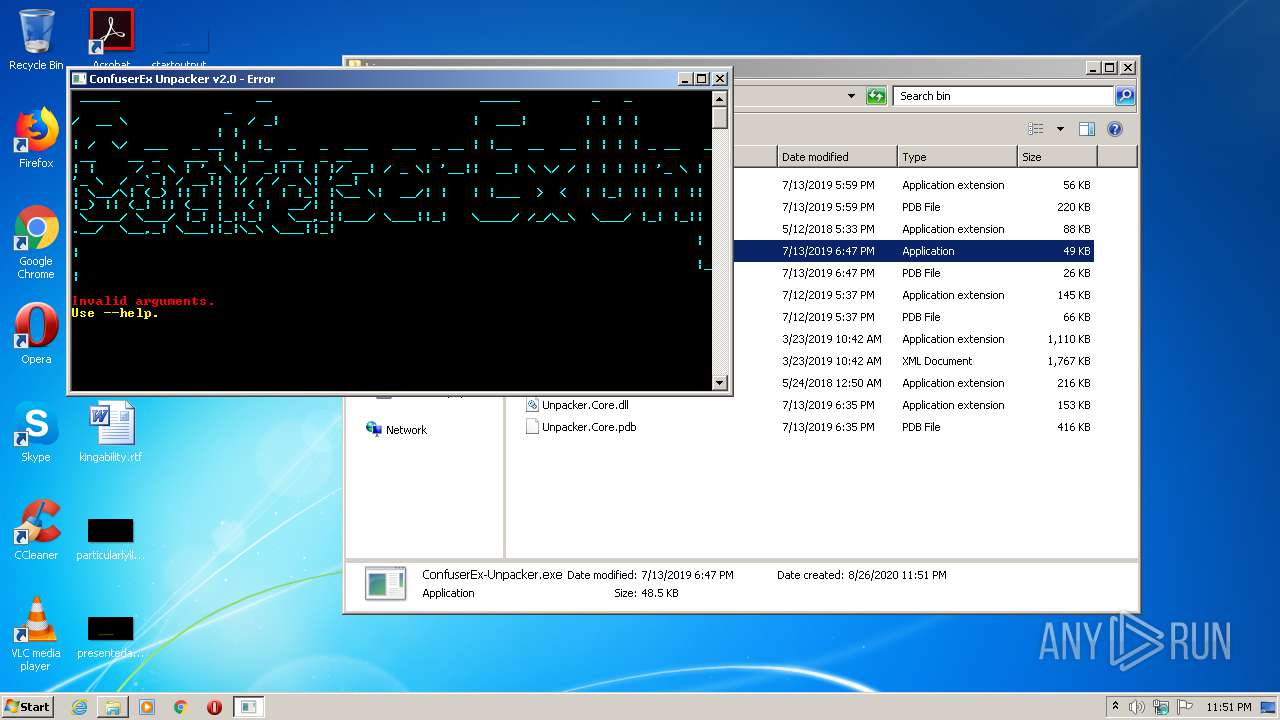This screenshot has height=720, width=1280.
Task: Select the Network item icon in navigation pane
Action: (374, 429)
